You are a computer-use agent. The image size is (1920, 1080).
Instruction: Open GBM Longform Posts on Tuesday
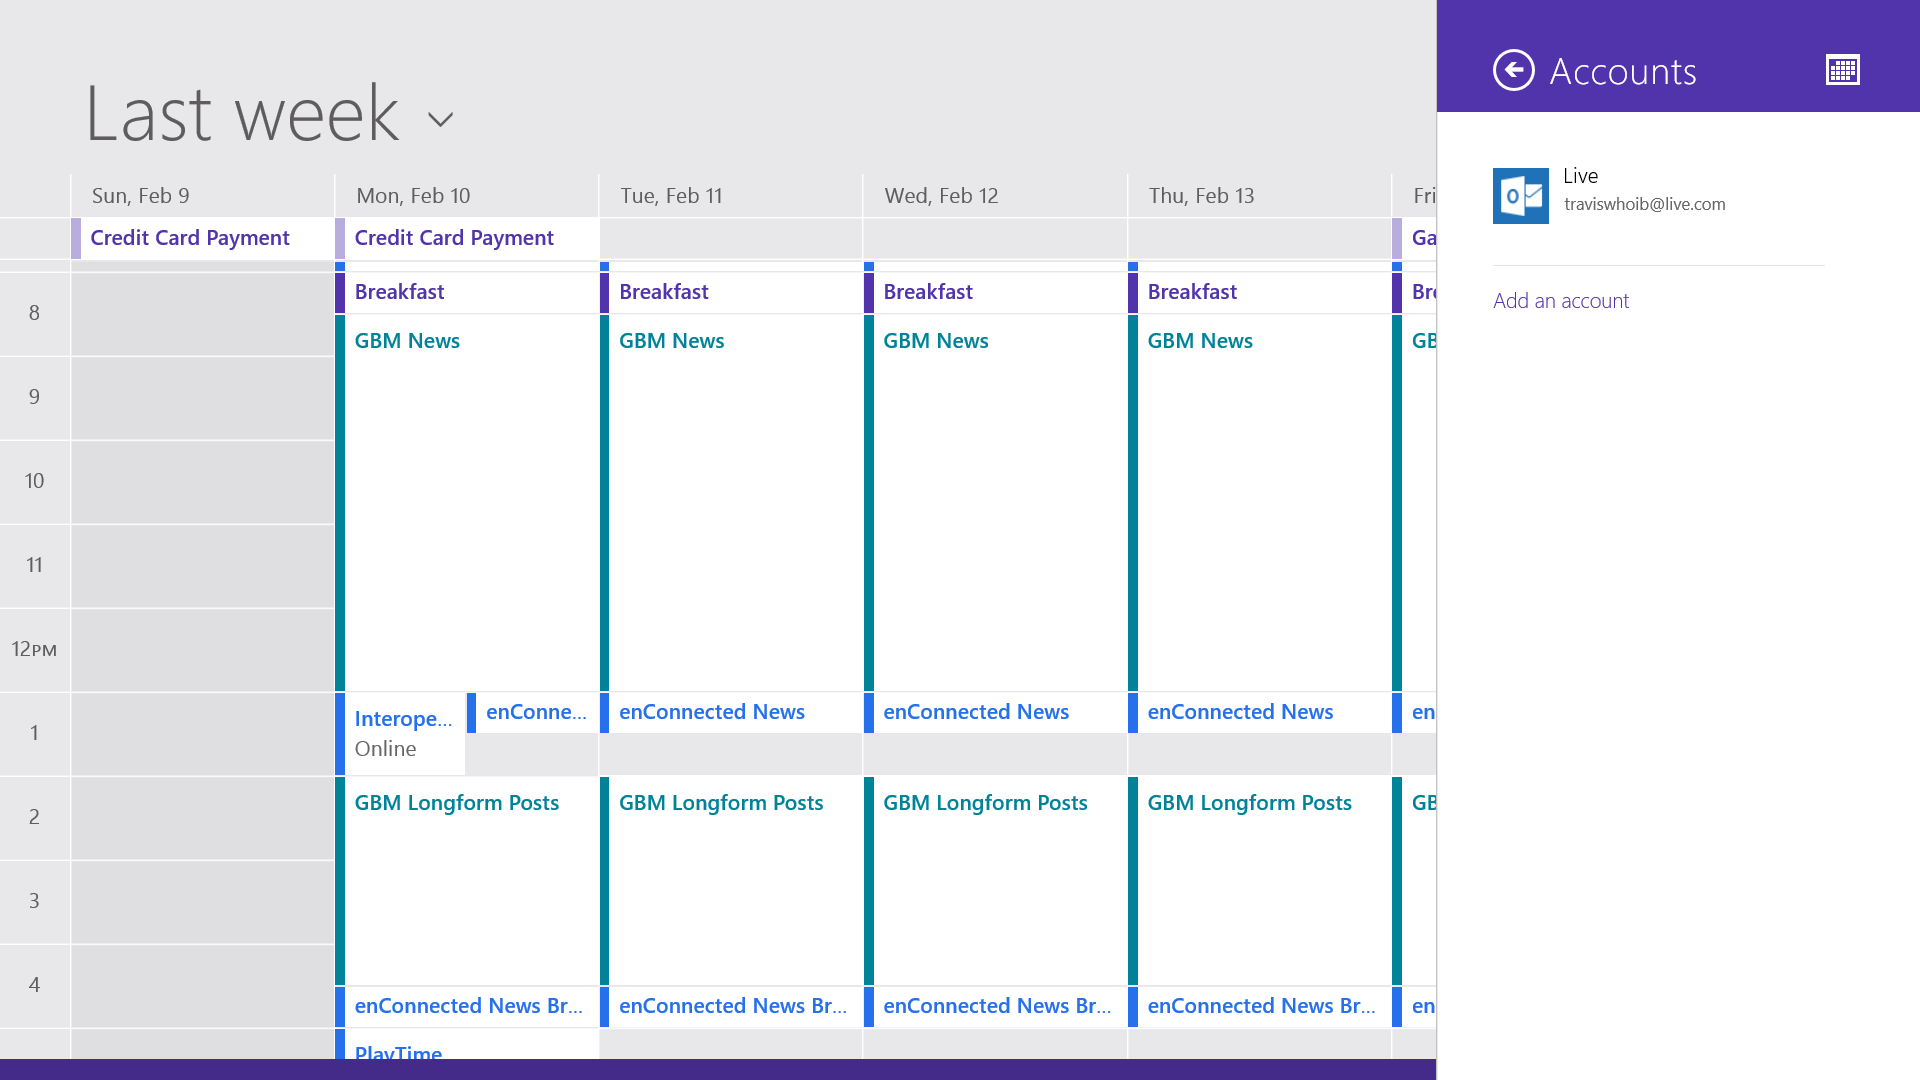click(x=721, y=802)
